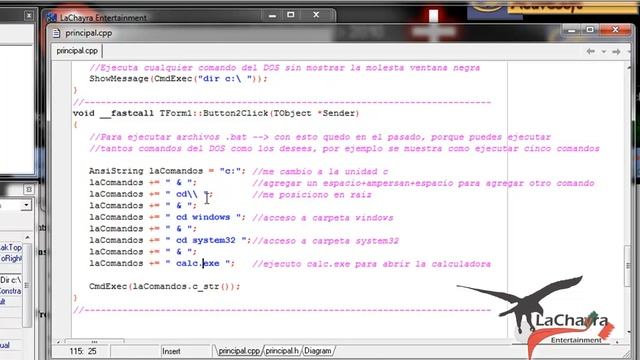The image size is (640, 360).
Task: Click the '//ejecuto calc.exe para abrir la calculadora' comment
Action: 371,264
